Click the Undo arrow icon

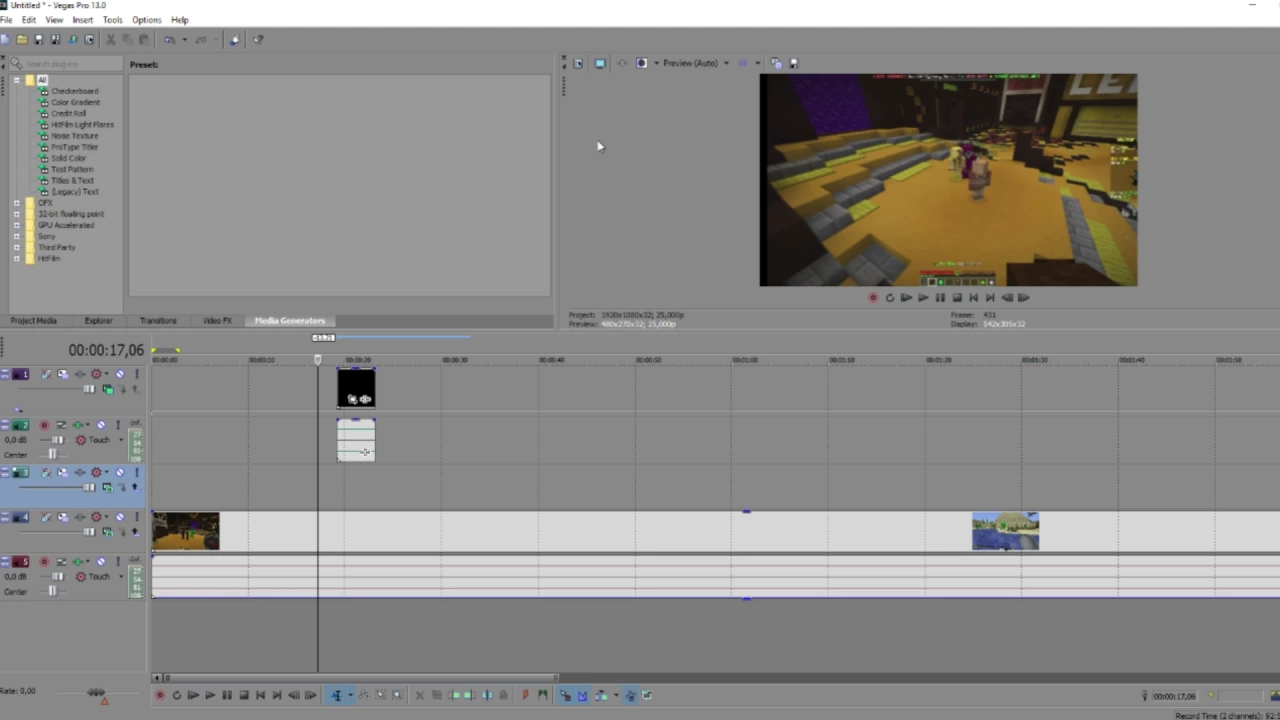coord(170,40)
